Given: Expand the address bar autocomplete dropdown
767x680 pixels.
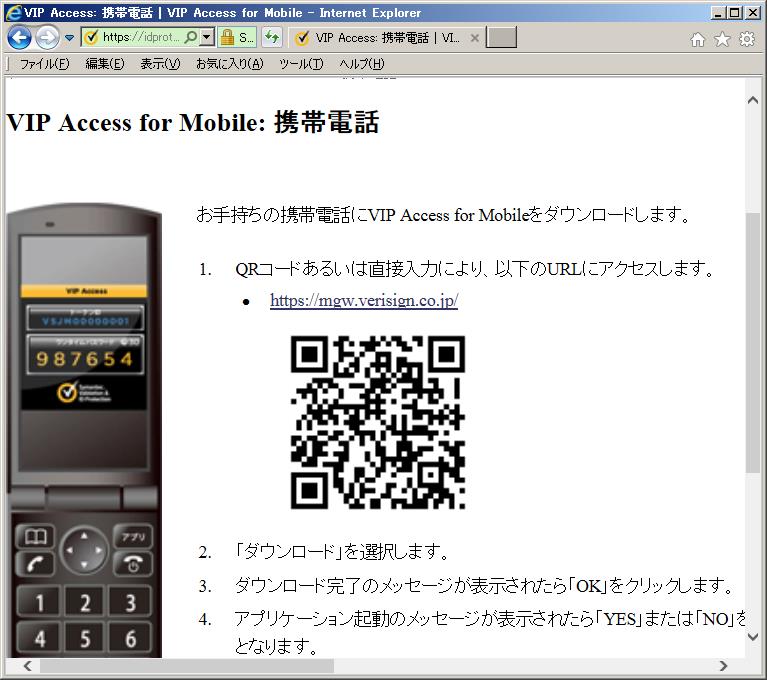Looking at the screenshot, I should pyautogui.click(x=207, y=37).
